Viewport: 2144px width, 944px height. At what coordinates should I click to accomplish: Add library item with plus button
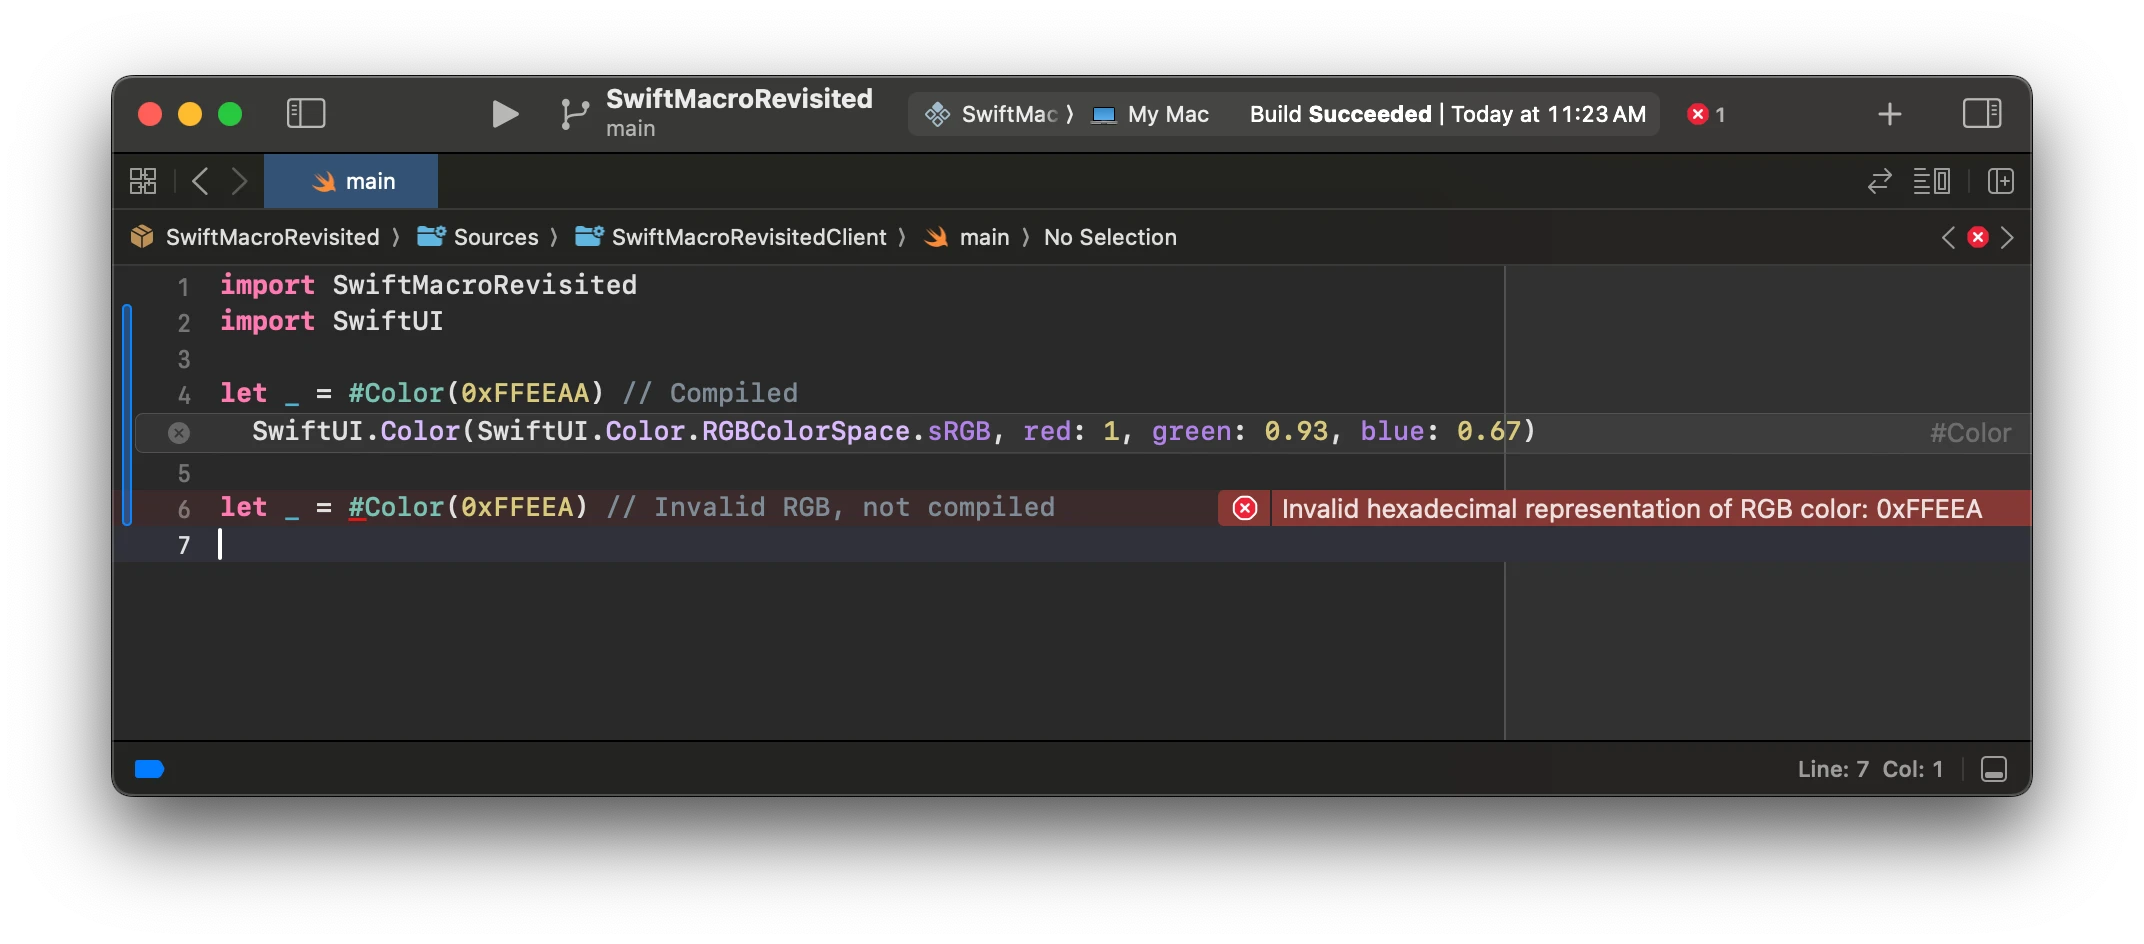point(1889,114)
